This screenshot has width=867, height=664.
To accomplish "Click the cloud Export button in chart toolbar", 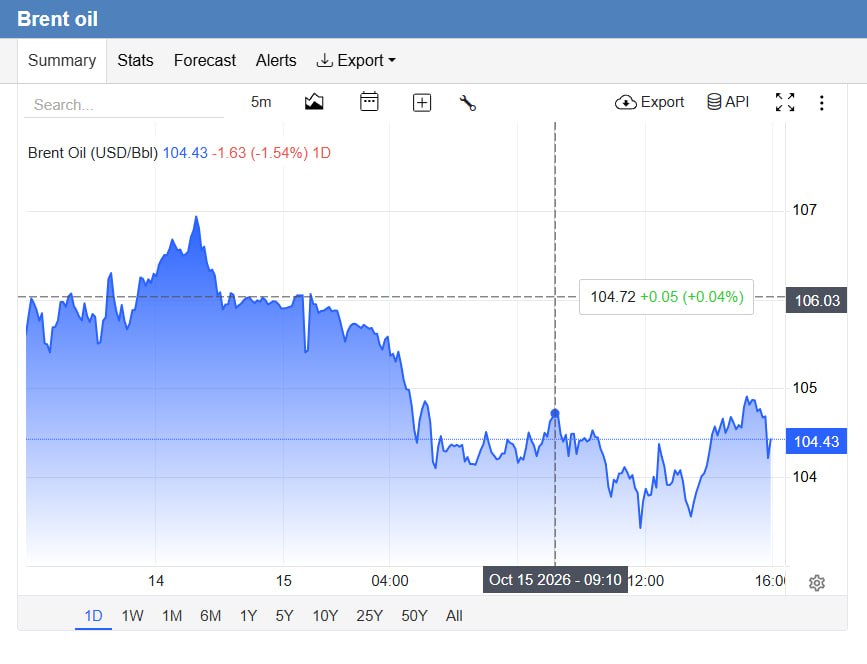I will pyautogui.click(x=649, y=102).
